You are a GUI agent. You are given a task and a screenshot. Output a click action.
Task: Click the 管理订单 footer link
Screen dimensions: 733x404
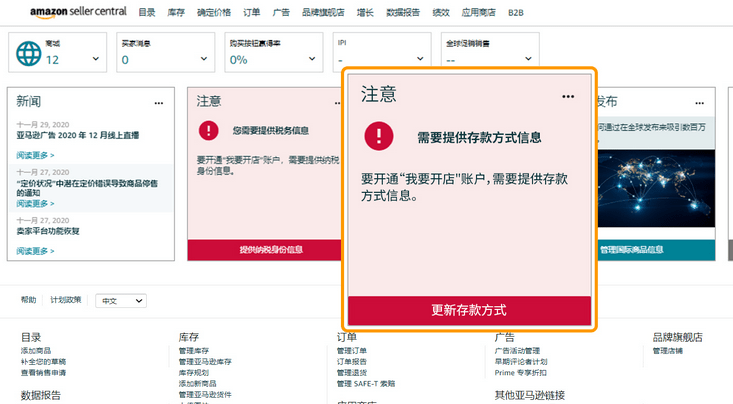pos(352,351)
